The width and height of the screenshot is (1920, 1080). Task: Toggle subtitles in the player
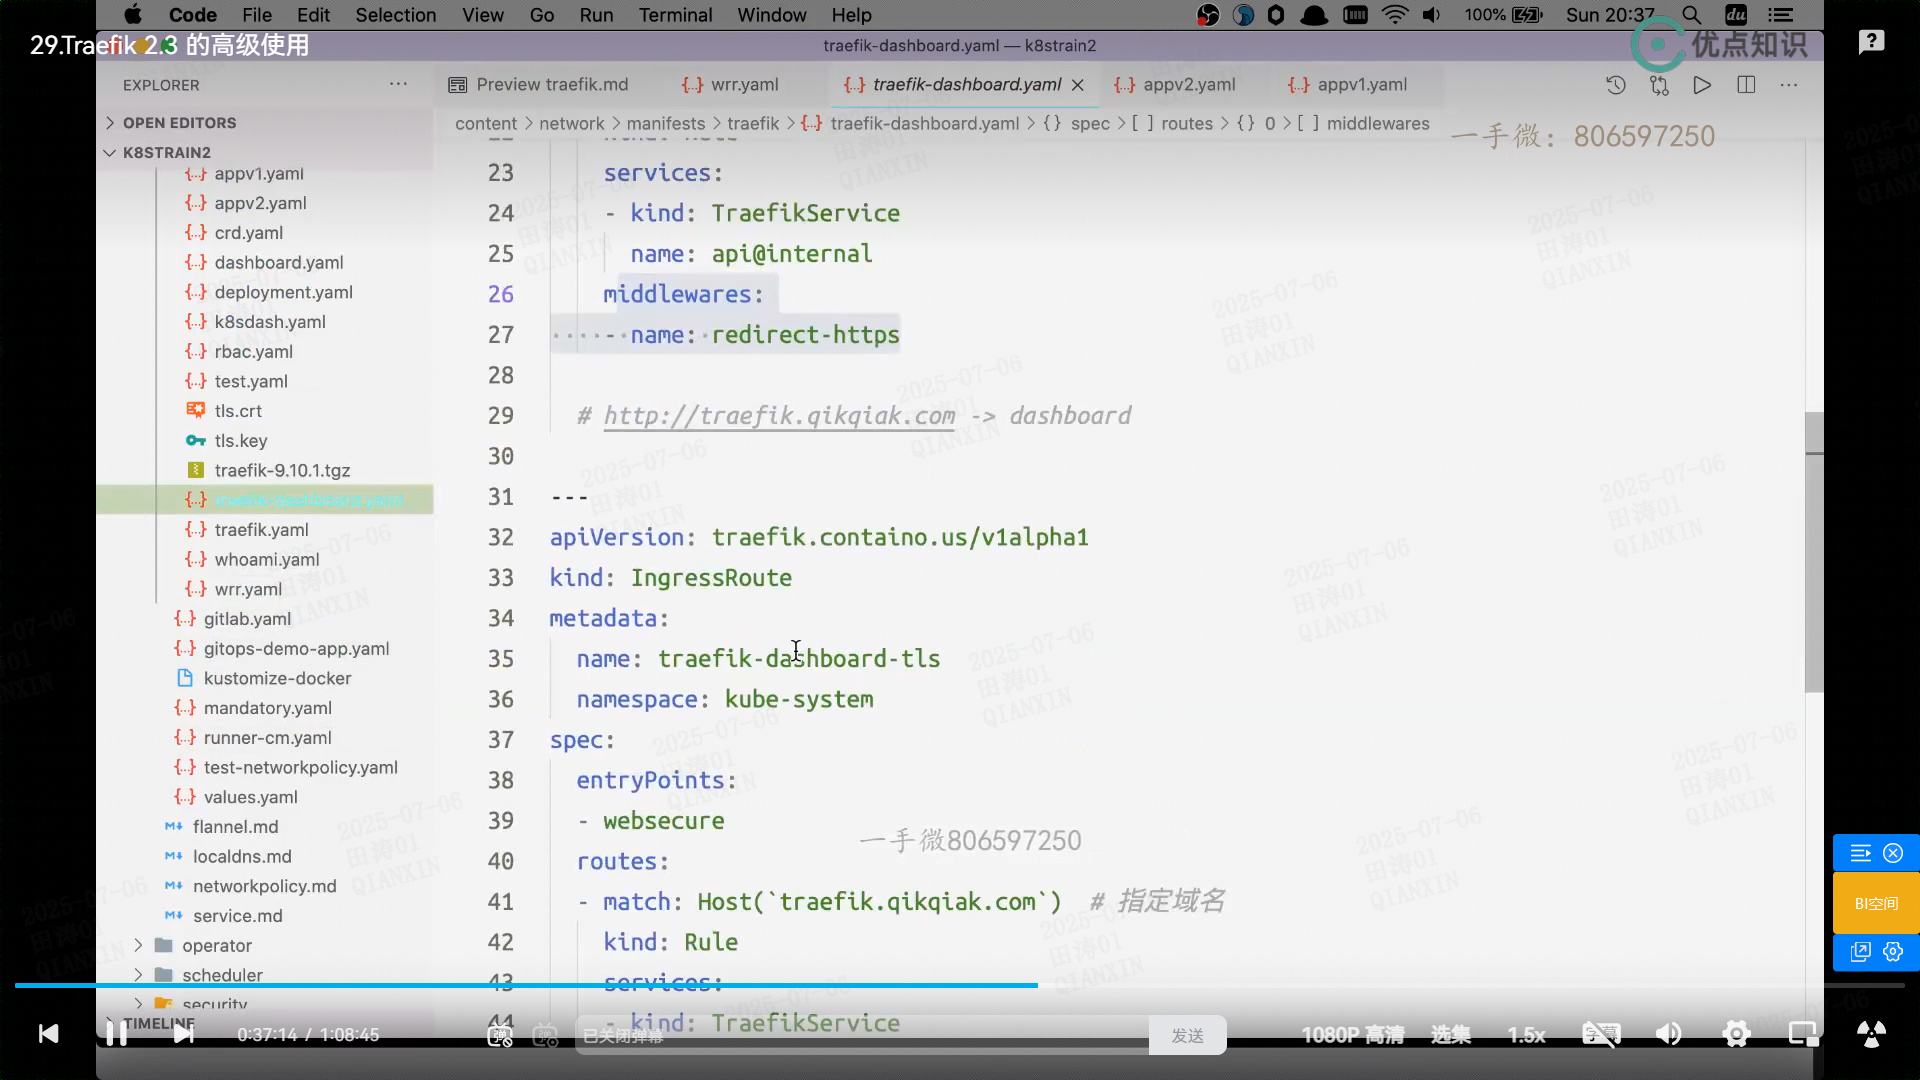tap(1600, 1034)
